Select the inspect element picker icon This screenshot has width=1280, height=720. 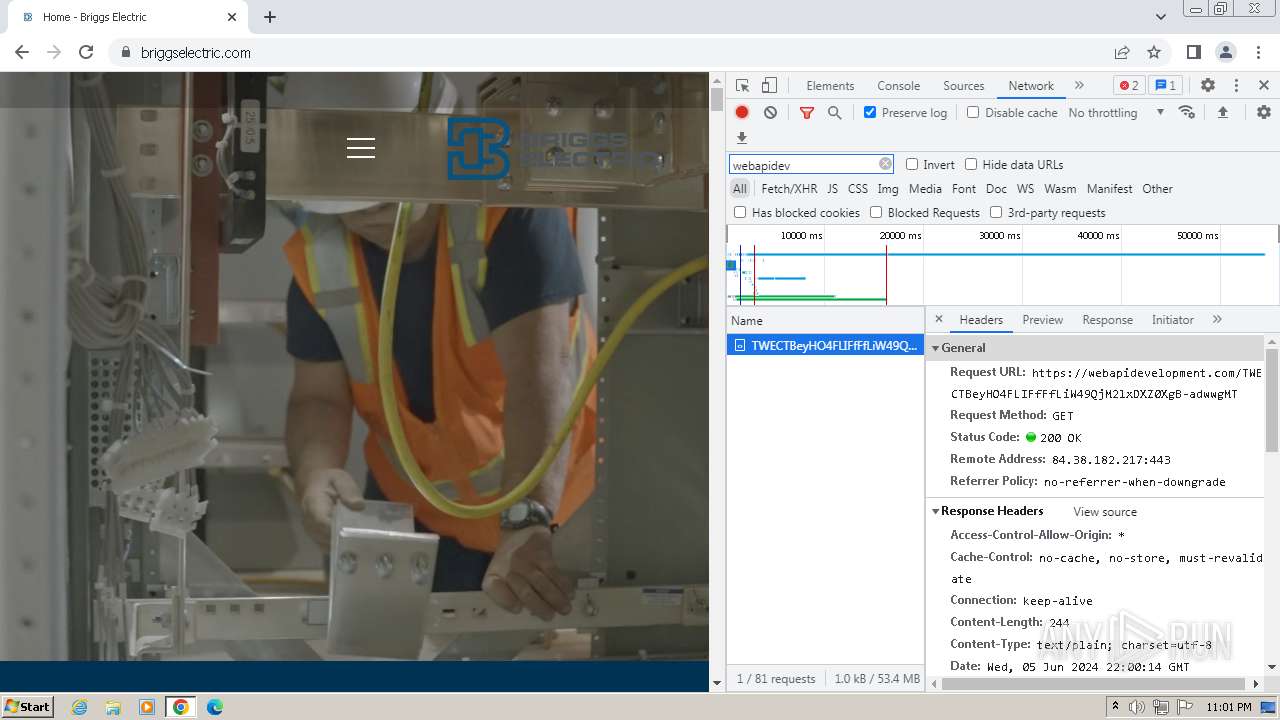coord(742,85)
